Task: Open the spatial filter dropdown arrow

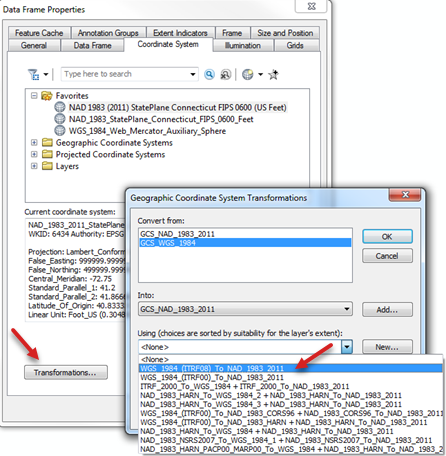Action: pos(46,74)
